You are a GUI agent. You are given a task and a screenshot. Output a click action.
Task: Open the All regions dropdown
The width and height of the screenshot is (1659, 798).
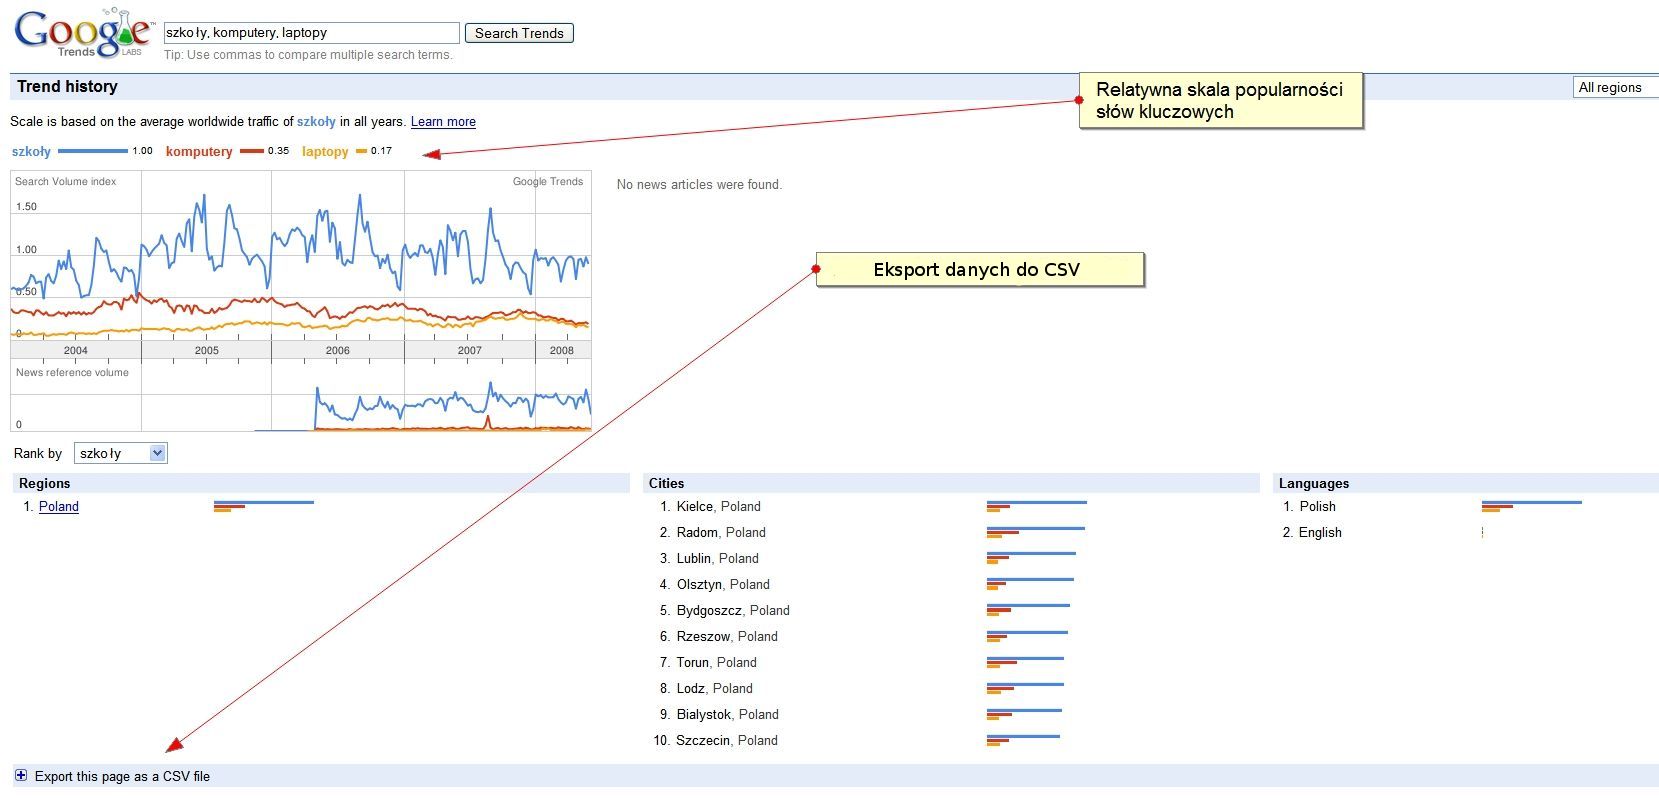1615,88
